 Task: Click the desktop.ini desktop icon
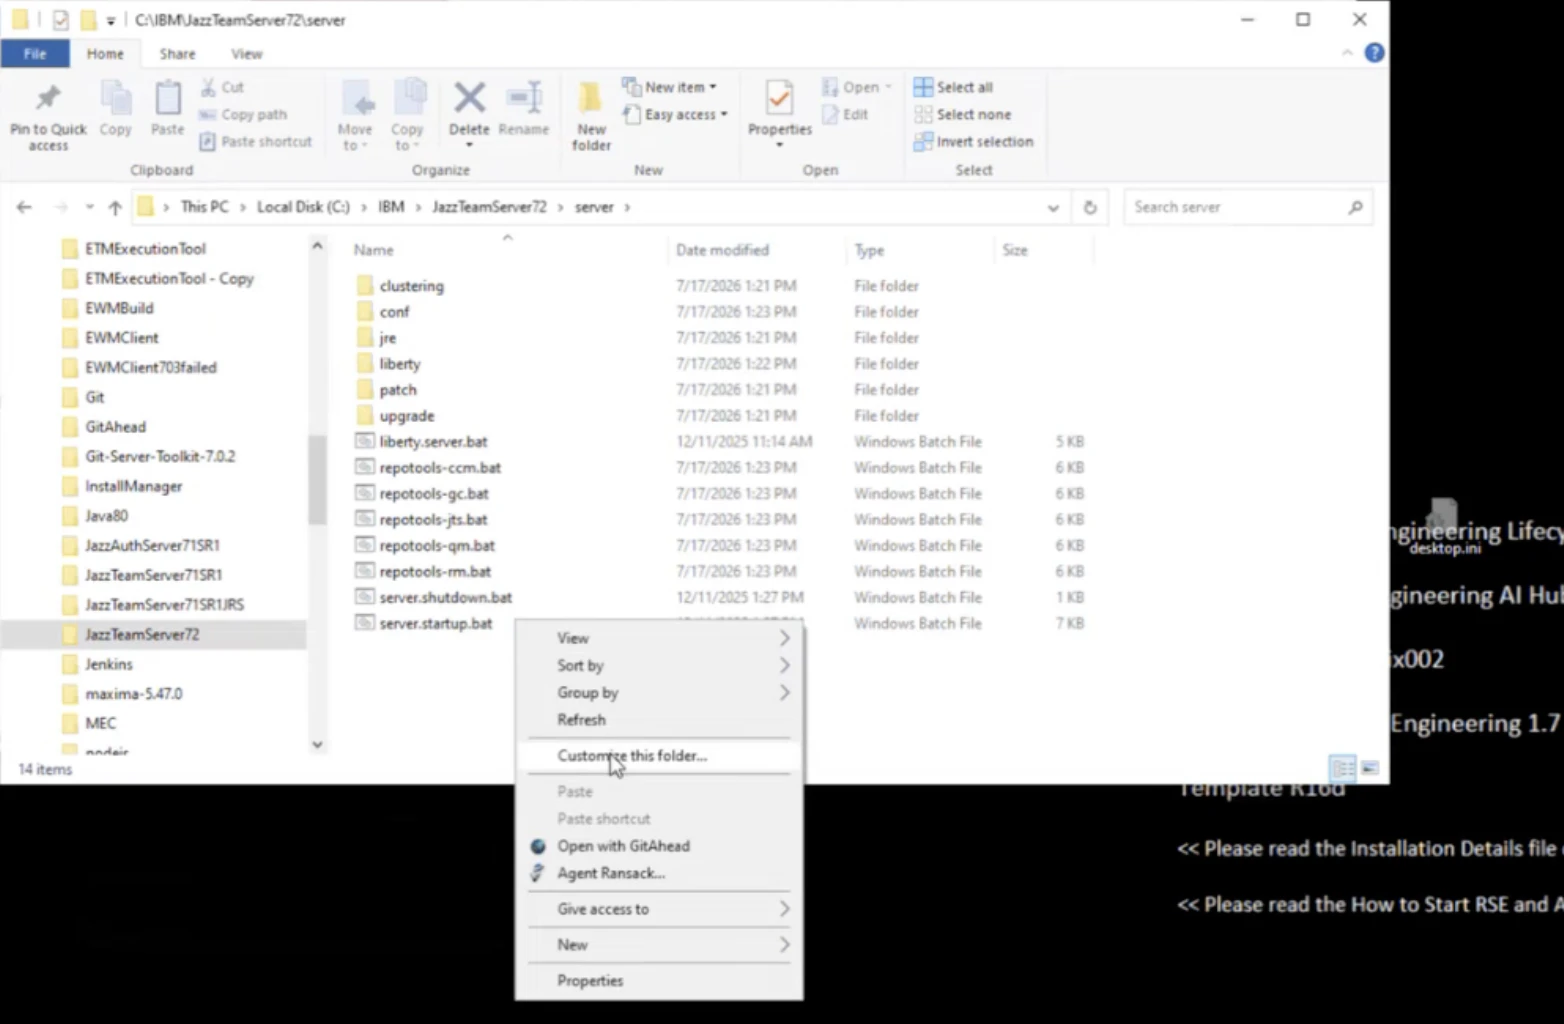1444,528
